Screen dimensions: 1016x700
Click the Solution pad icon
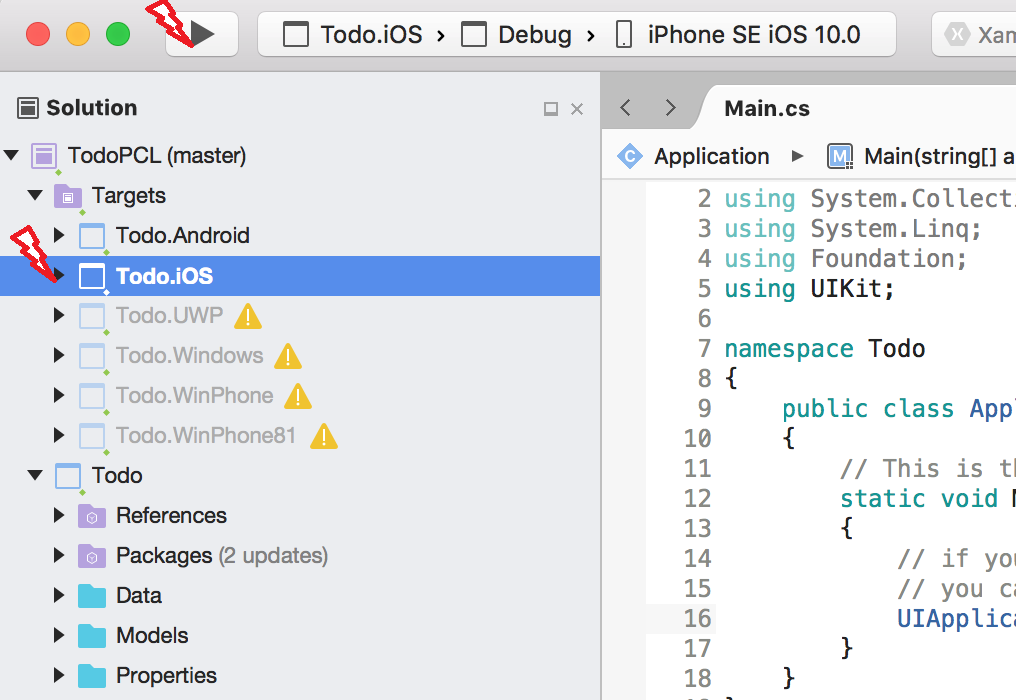[28, 108]
